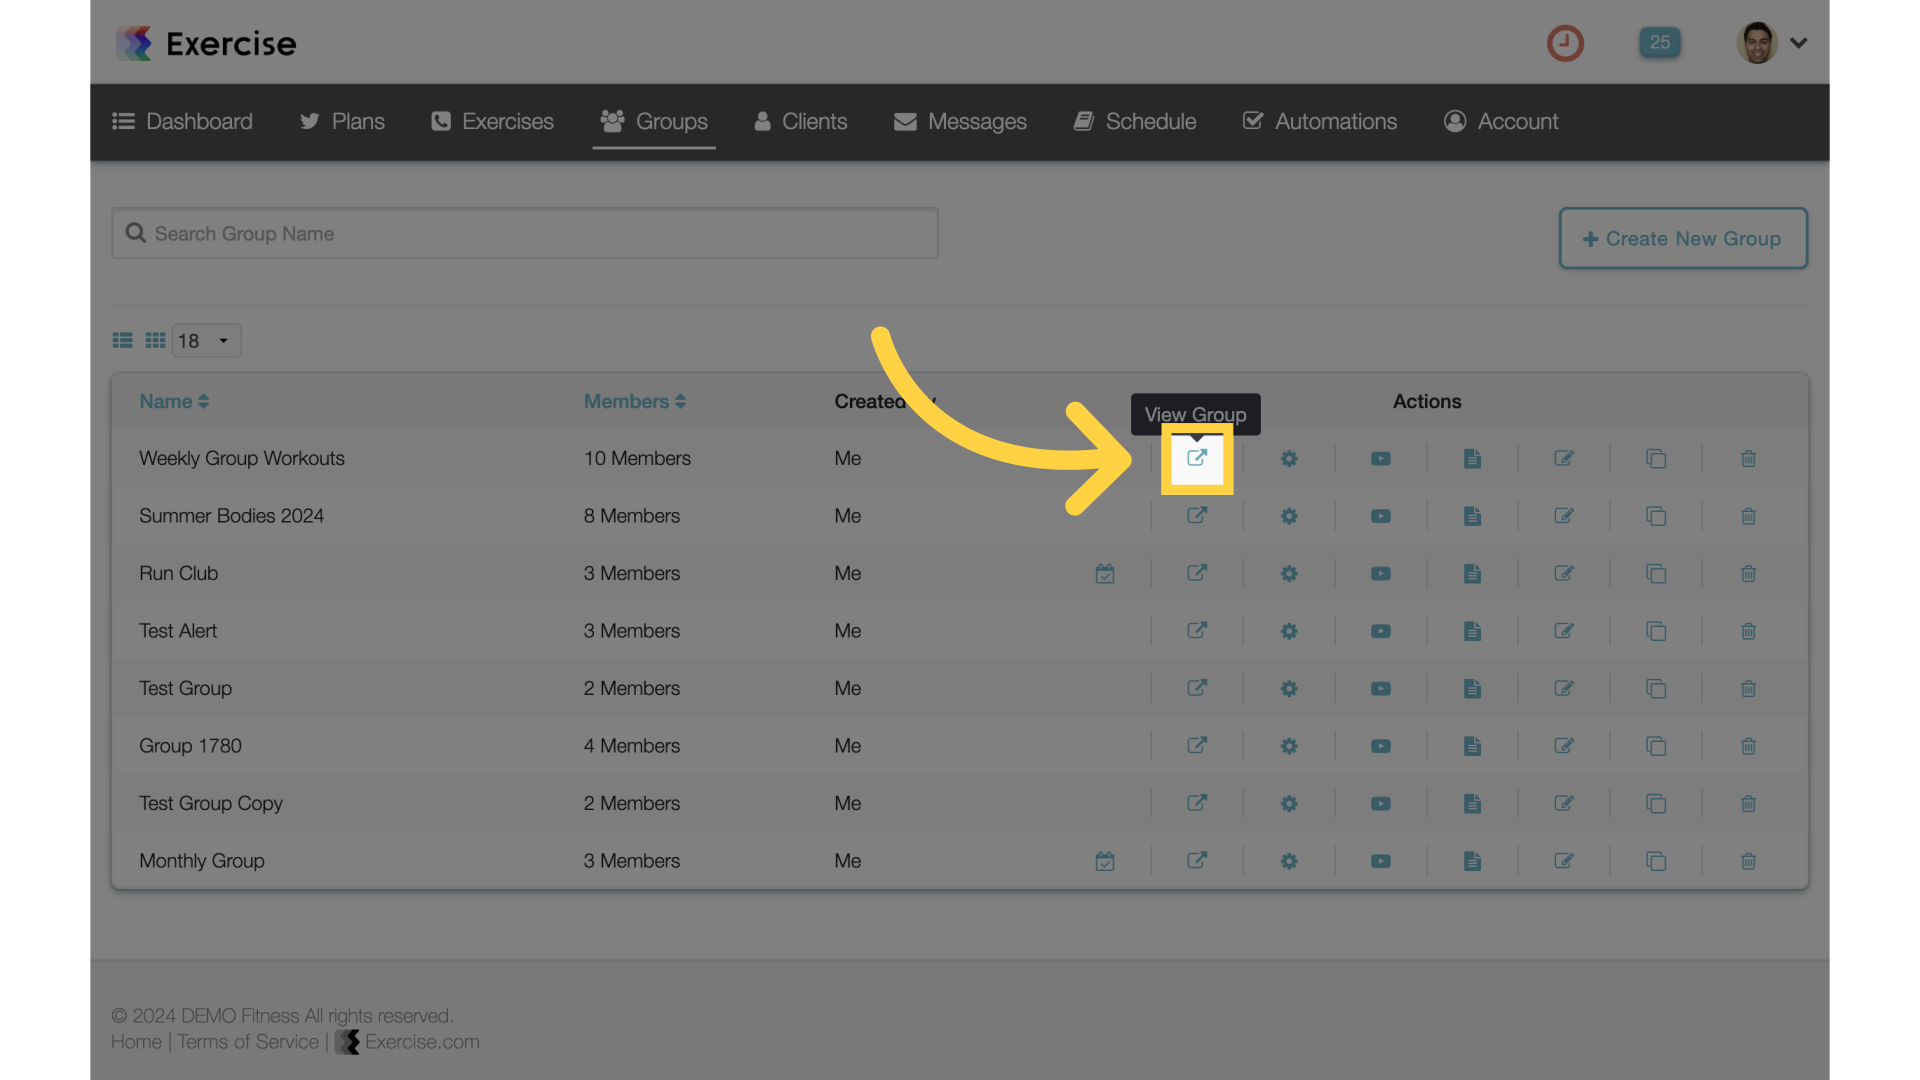
Task: Click calendar icon for Run Club
Action: [1105, 574]
